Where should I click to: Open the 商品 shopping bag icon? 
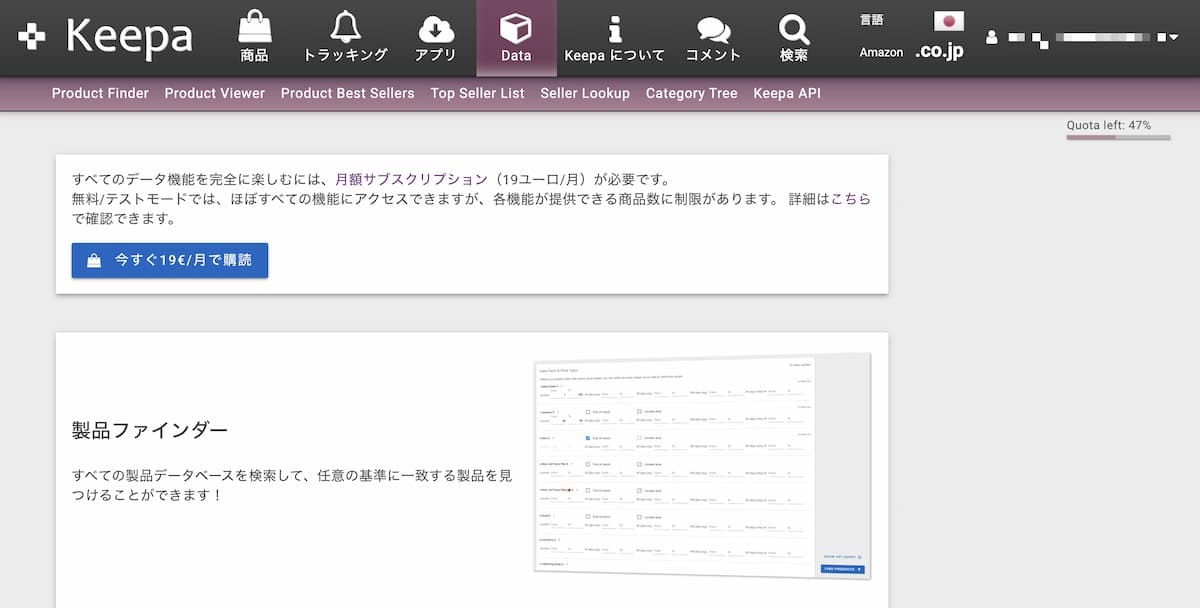tap(254, 27)
